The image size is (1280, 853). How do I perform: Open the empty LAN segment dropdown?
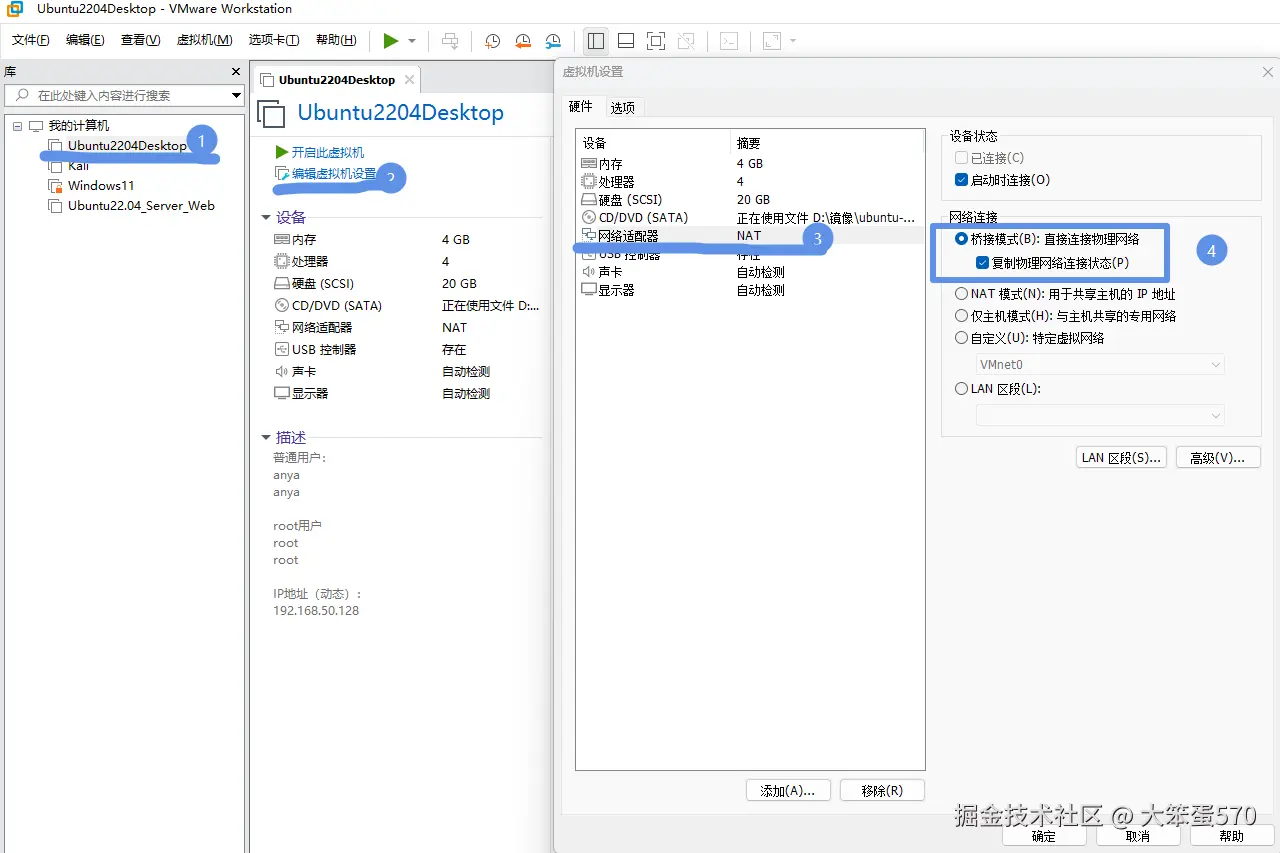click(1100, 415)
